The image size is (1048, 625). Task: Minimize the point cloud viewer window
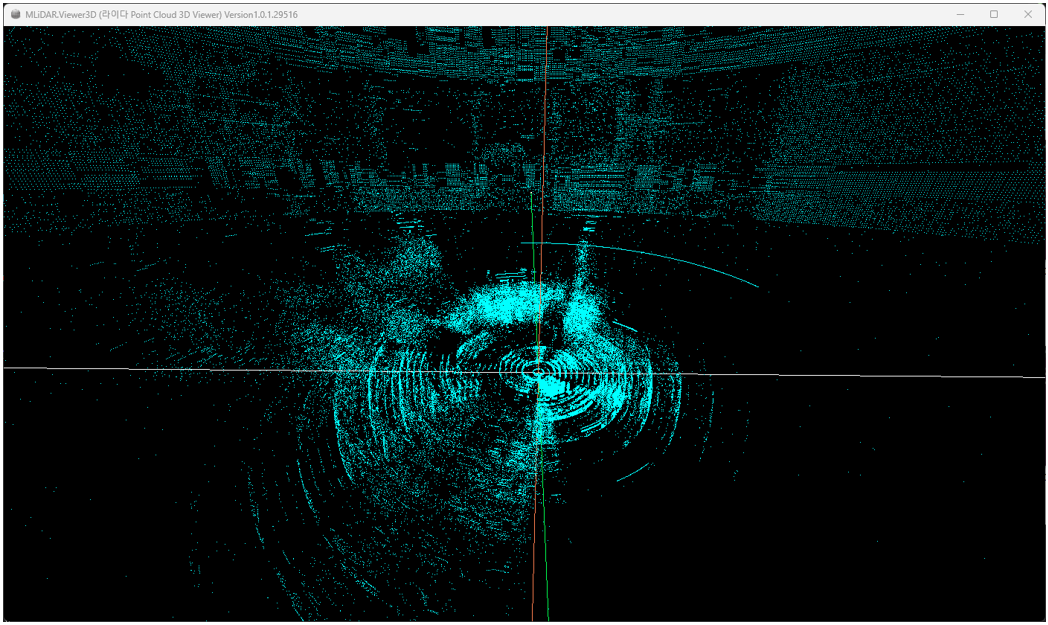click(x=959, y=14)
